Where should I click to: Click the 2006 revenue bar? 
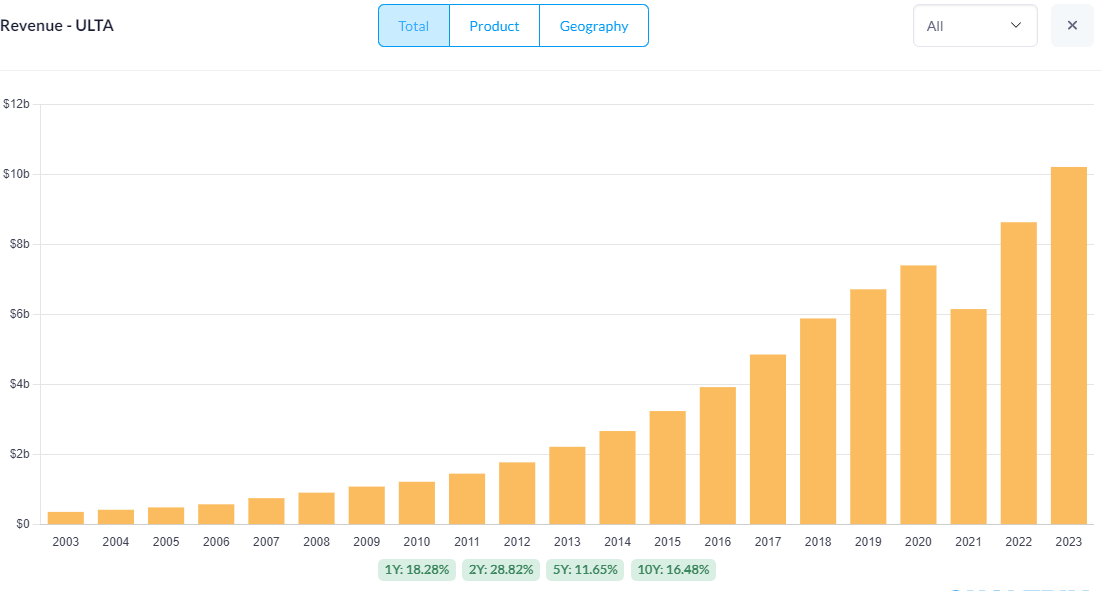tap(216, 514)
